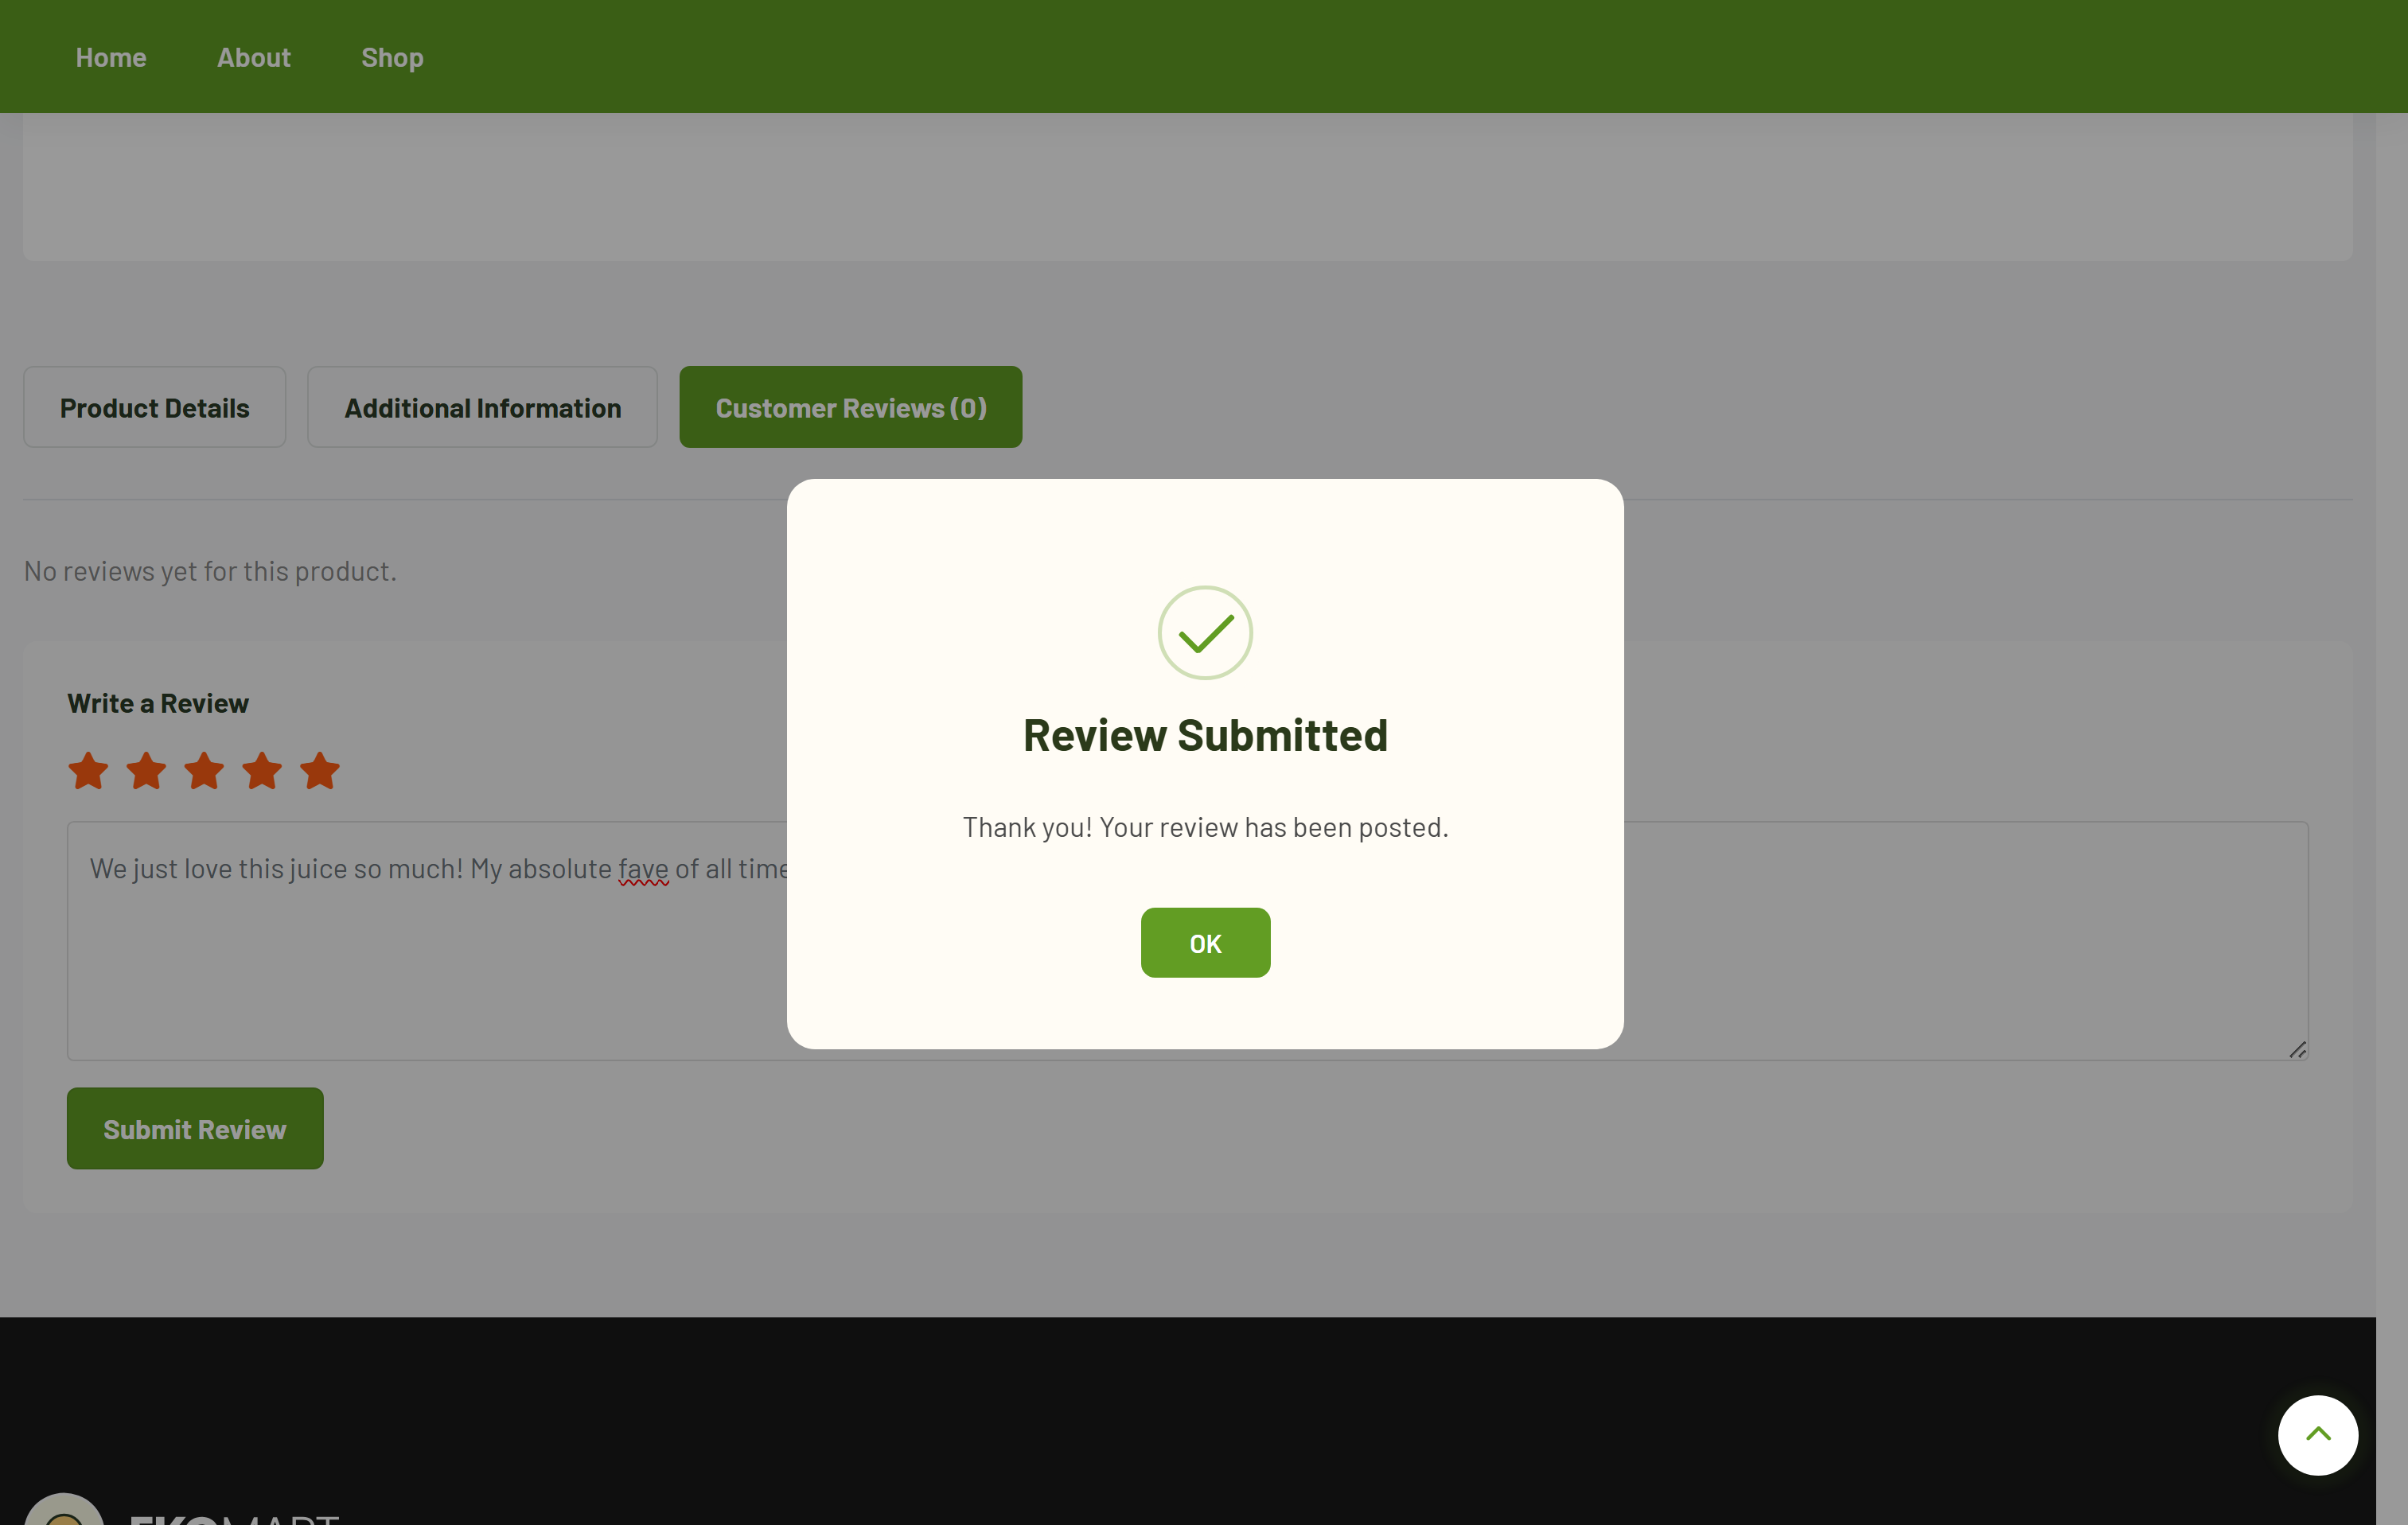2408x1525 pixels.
Task: Click 'Thank you! Your review has been posted.' message
Action: 1205,827
